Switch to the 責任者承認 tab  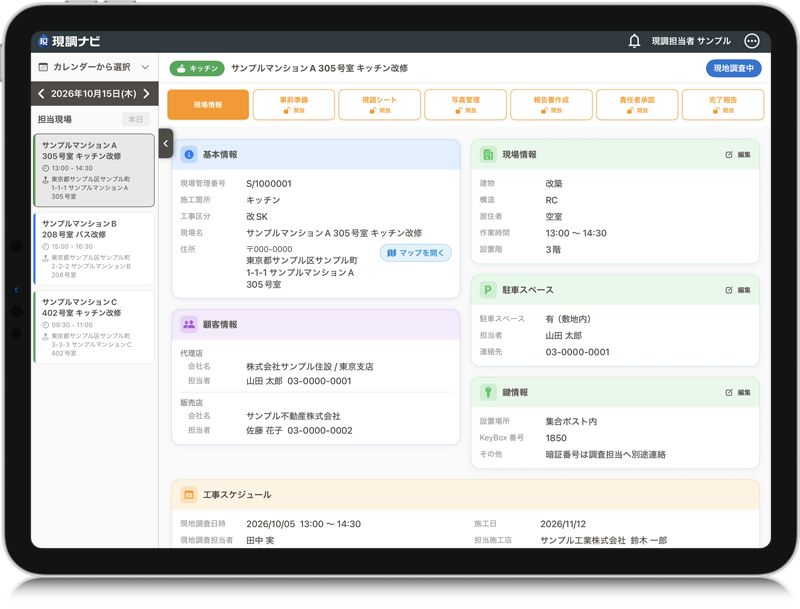(637, 105)
